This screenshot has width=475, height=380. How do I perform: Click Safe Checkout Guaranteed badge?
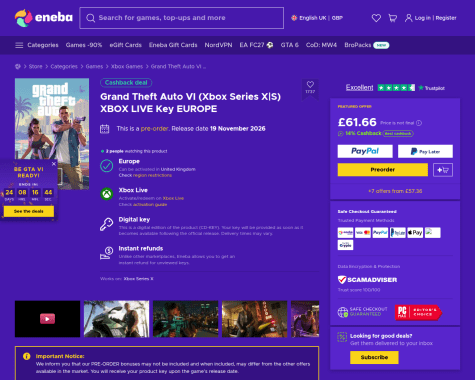click(362, 312)
